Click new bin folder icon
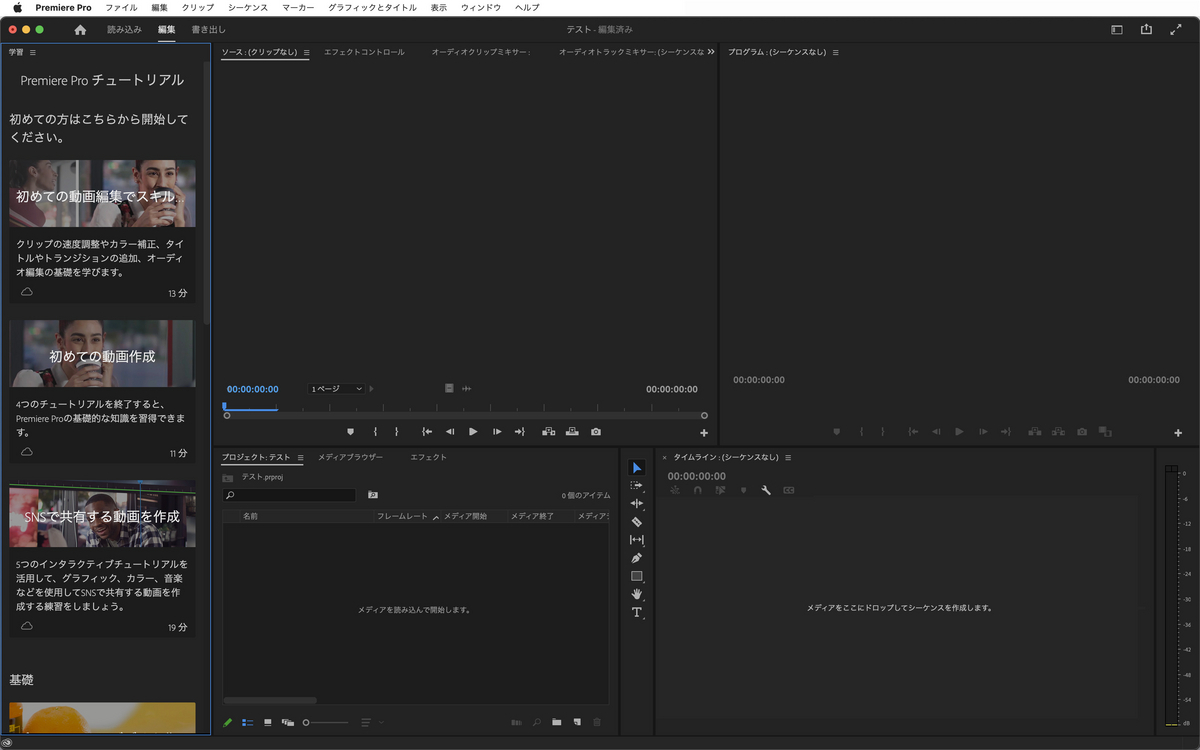Screen dimensions: 1200x750 557,722
